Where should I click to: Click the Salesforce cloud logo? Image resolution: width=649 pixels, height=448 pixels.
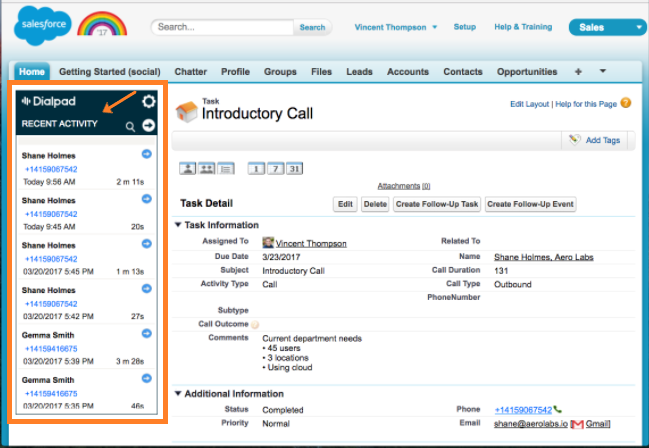43,25
